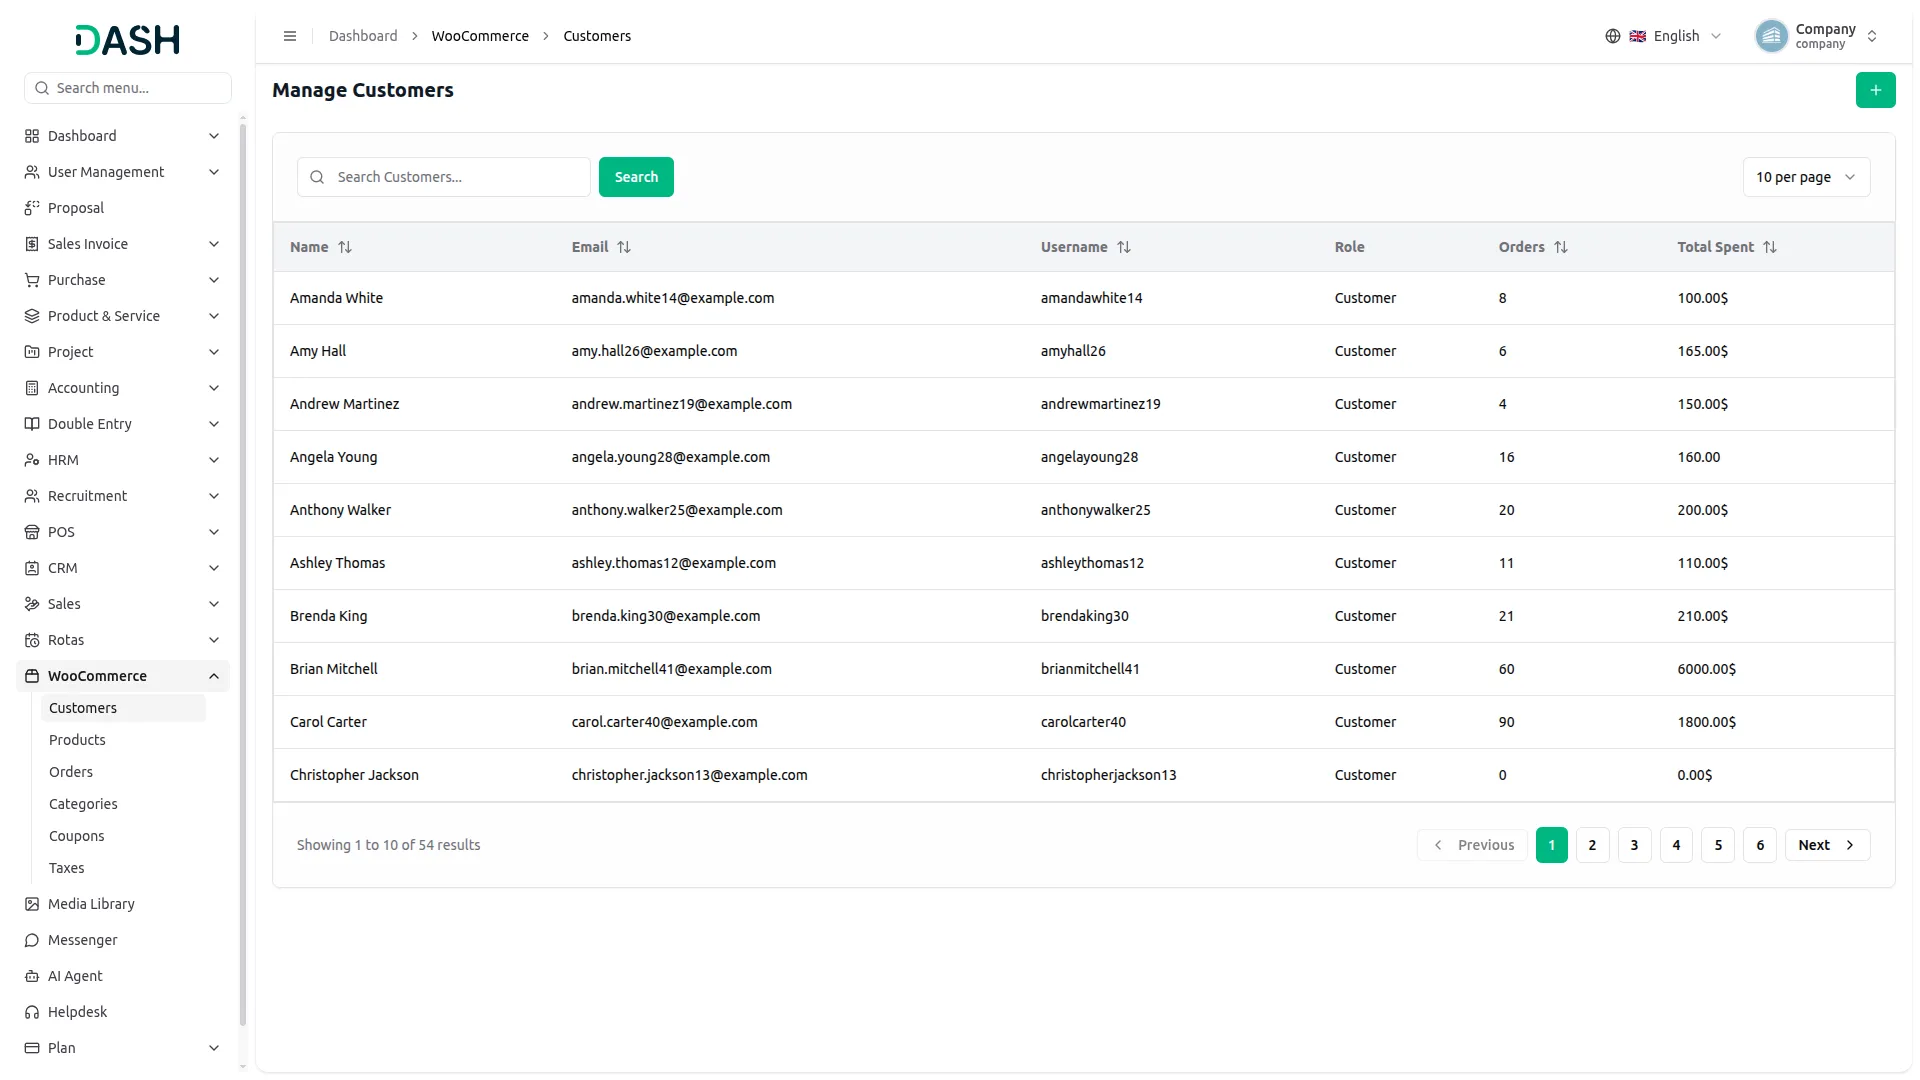Click the Messenger chat bubble icon

click(x=32, y=940)
